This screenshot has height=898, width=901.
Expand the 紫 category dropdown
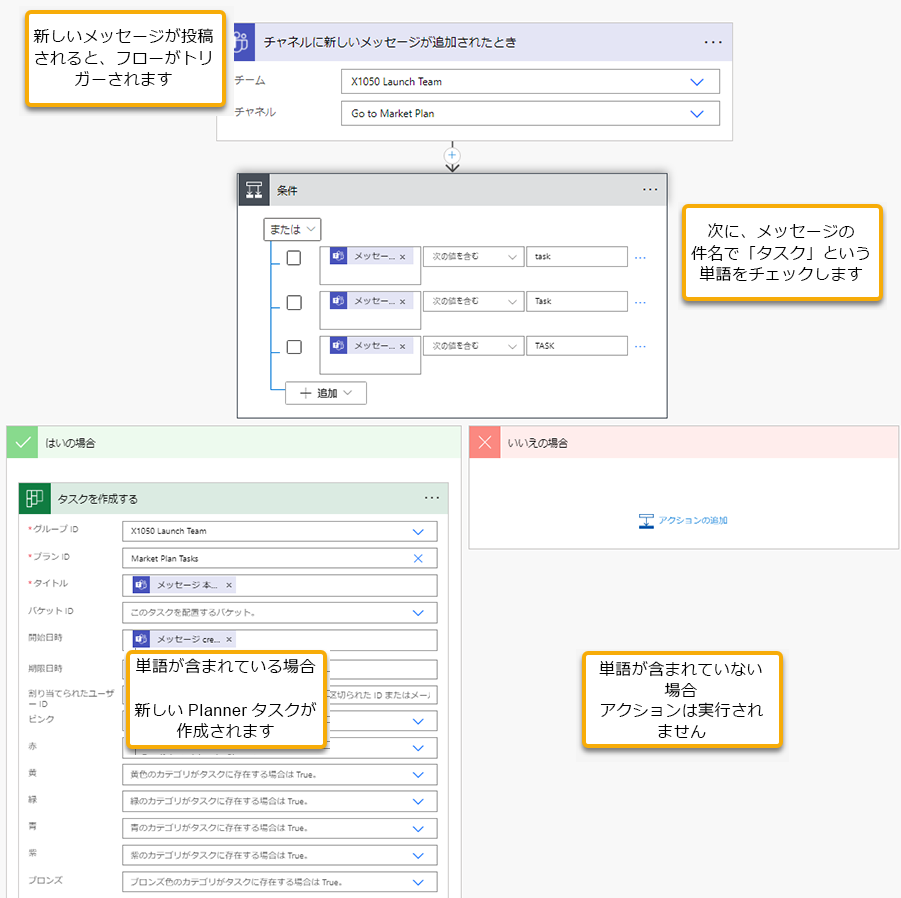click(x=418, y=855)
